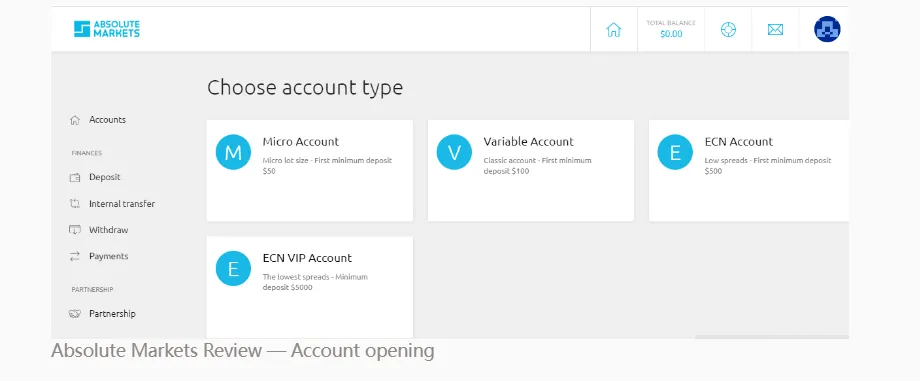Viewport: 920px width, 381px height.
Task: View the Total Balance $0.00 widget
Action: point(671,29)
